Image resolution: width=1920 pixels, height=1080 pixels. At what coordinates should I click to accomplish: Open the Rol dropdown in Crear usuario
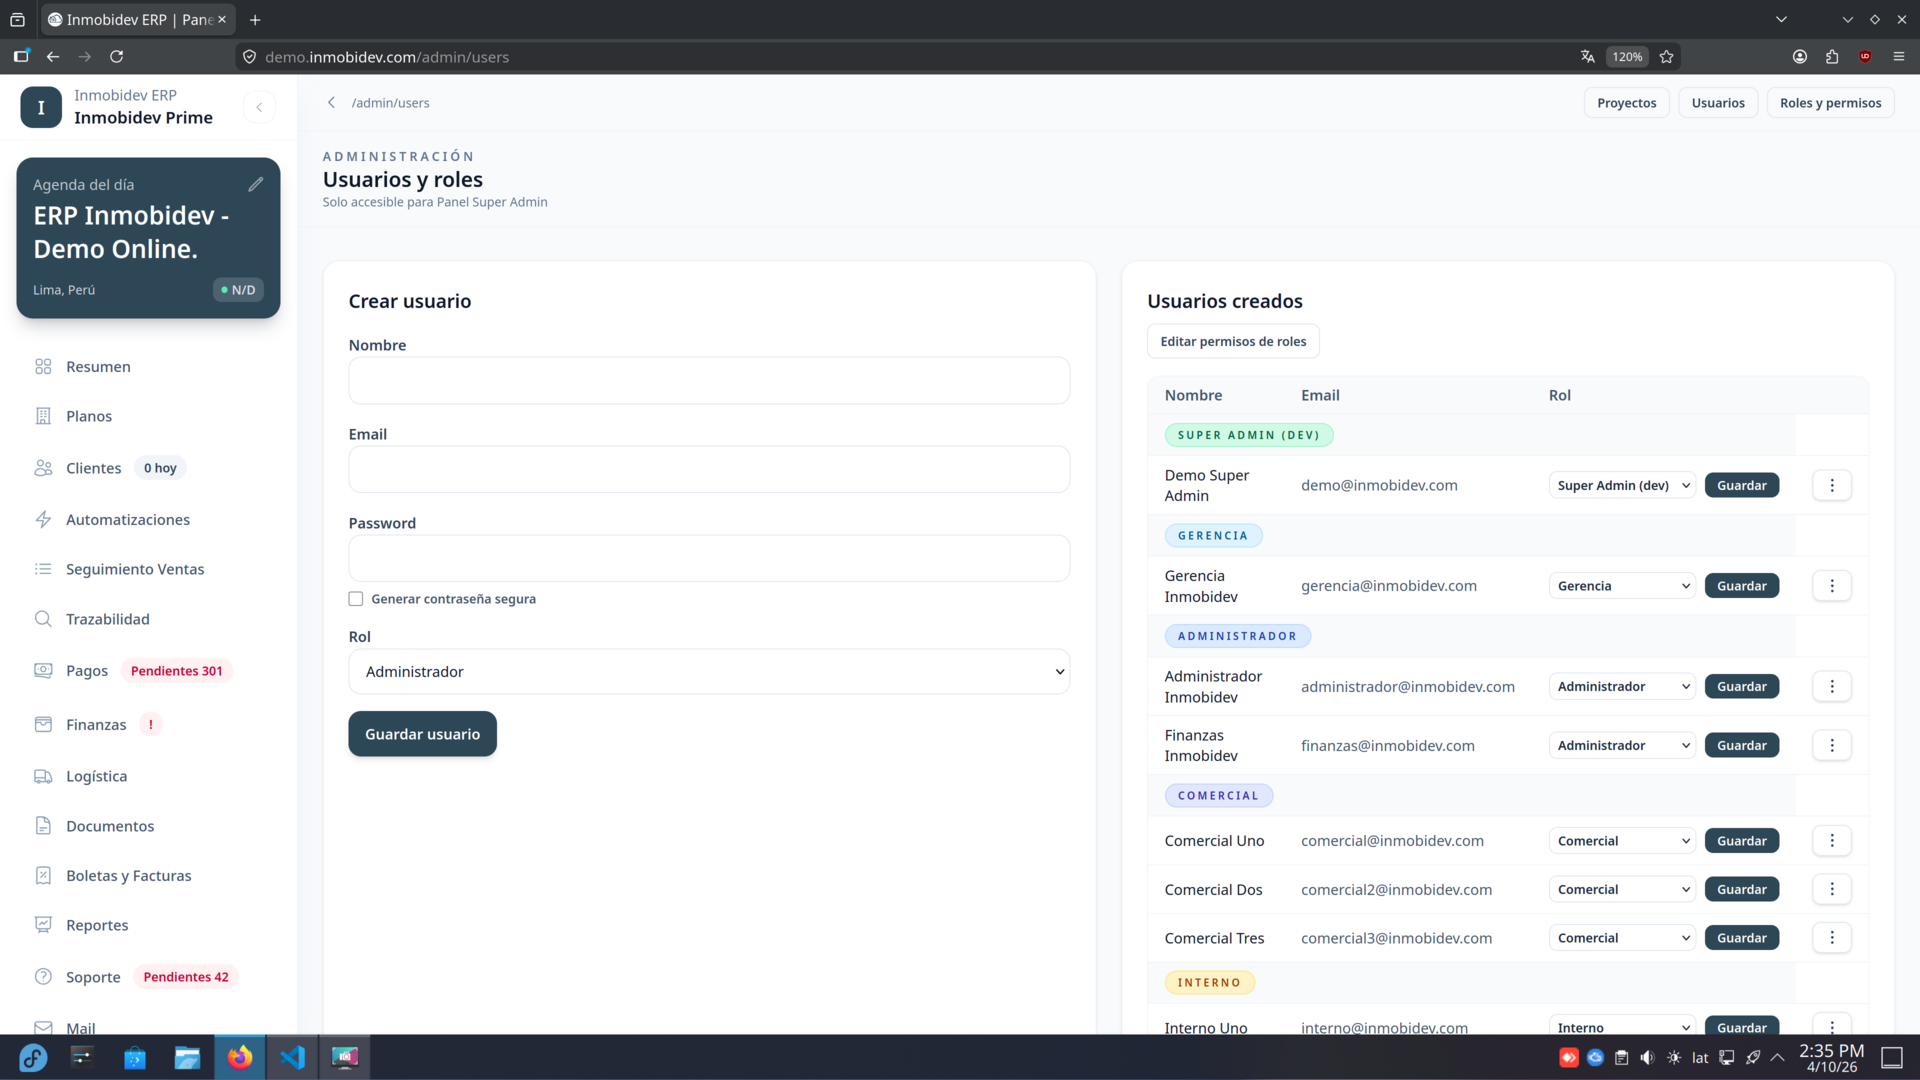pos(708,671)
